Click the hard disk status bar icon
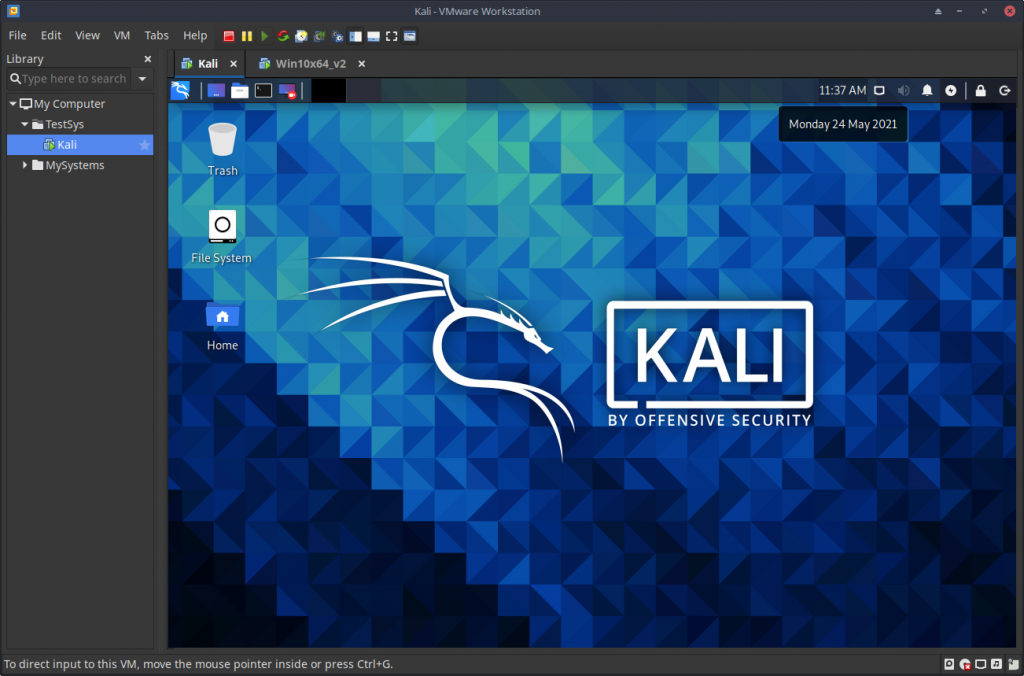 [949, 664]
